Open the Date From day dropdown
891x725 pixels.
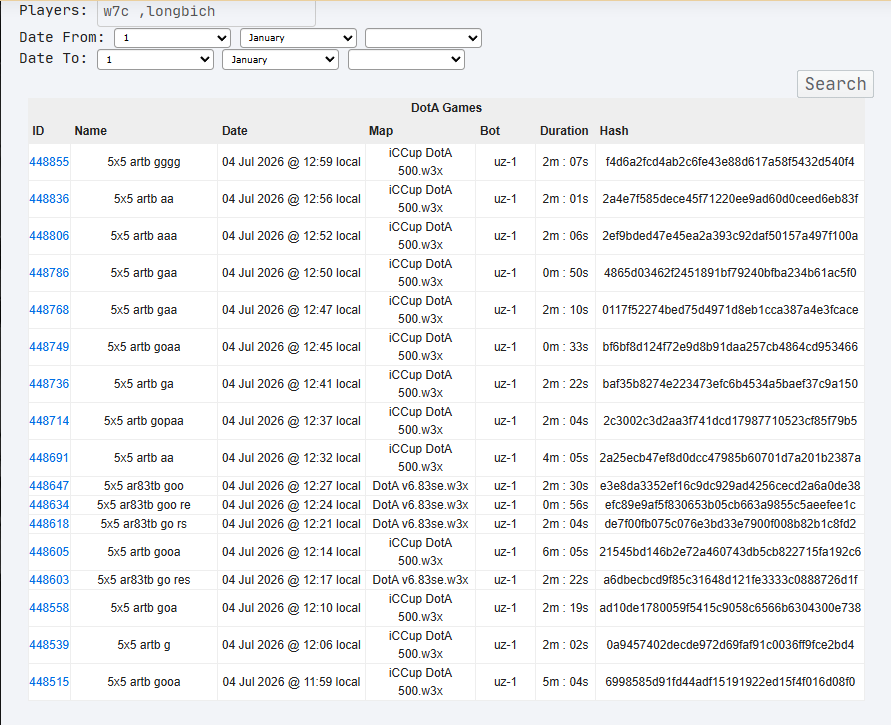[172, 38]
